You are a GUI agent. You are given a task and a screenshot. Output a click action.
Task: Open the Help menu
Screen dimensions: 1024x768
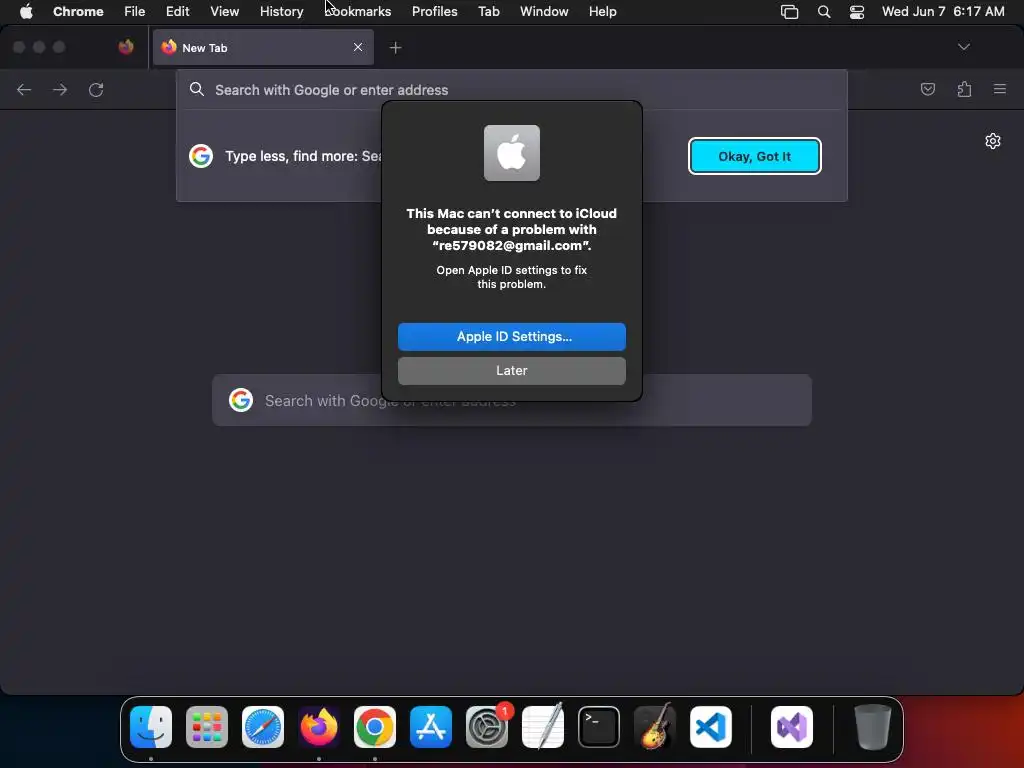coord(602,11)
